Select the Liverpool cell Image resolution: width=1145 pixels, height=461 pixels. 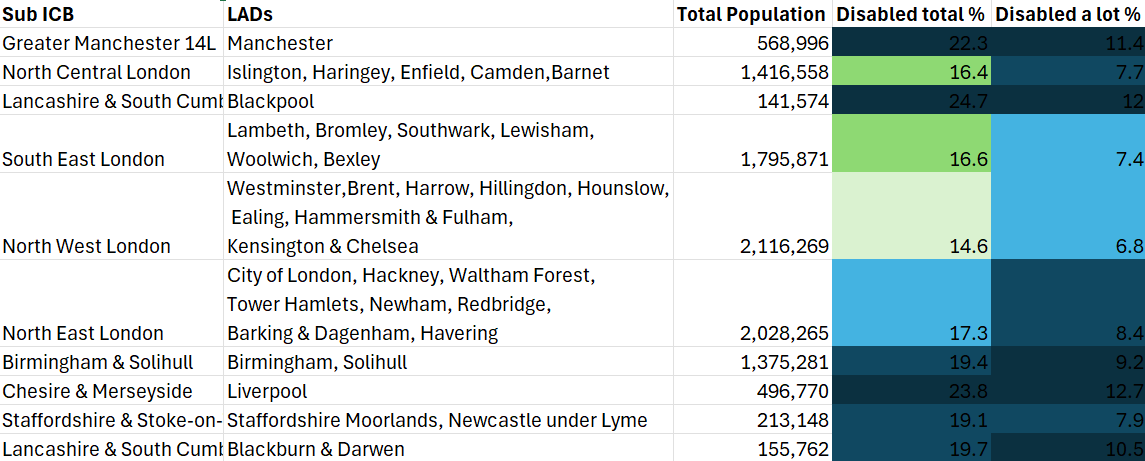point(448,391)
